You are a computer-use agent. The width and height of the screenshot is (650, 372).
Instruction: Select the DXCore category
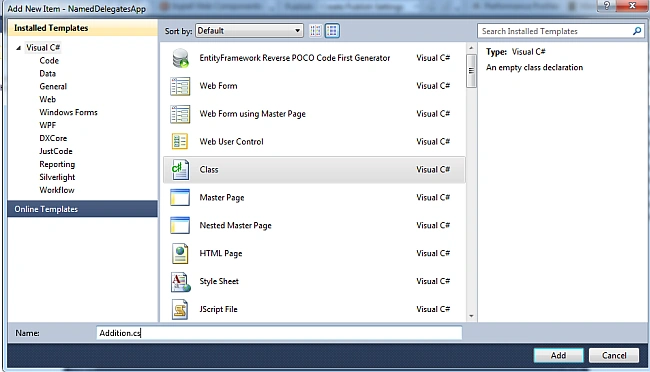pos(53,138)
